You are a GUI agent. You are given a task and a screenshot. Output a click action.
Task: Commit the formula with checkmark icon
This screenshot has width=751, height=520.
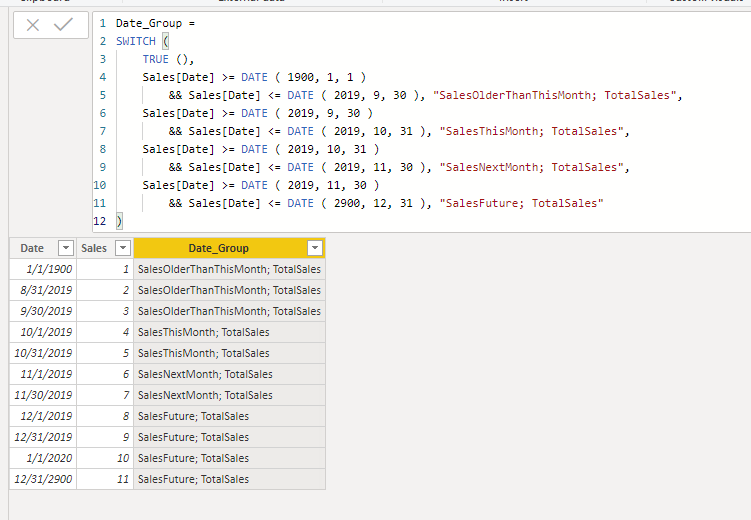click(x=63, y=24)
